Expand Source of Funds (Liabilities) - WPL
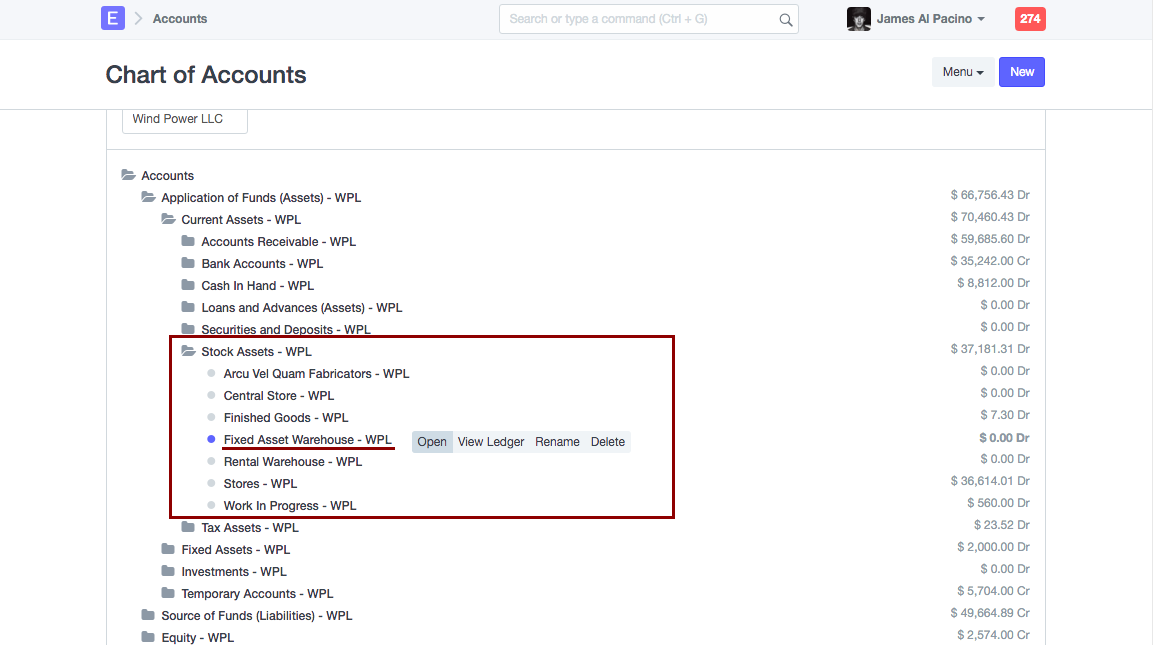 click(256, 616)
